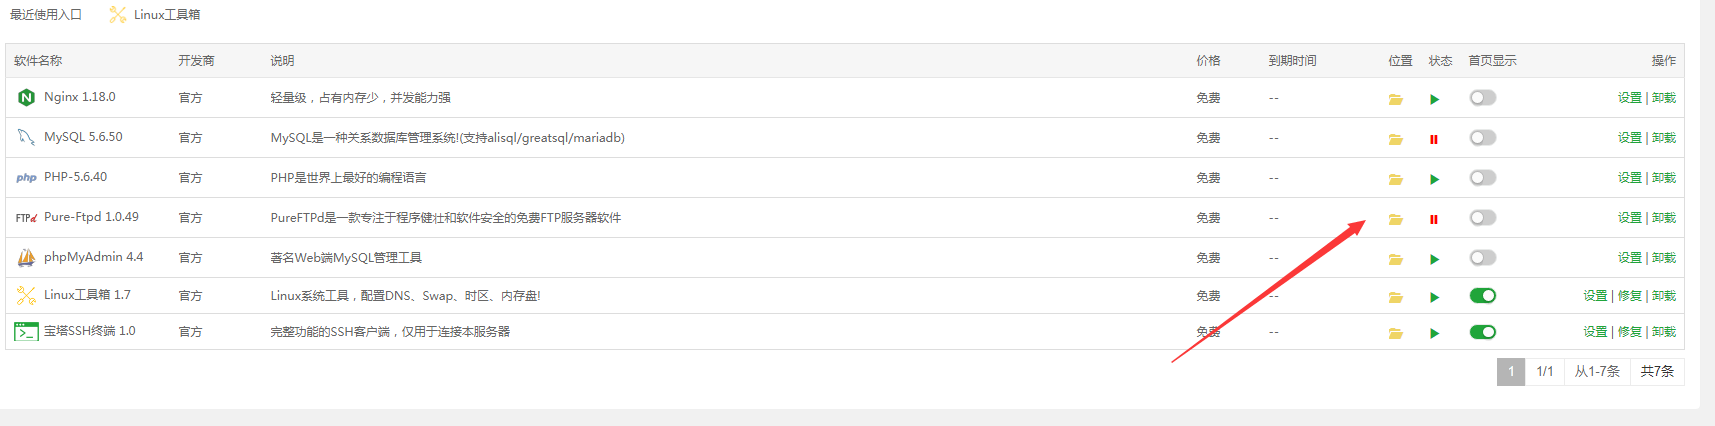The height and width of the screenshot is (426, 1715).
Task: Toggle off 宝塔SSH终端 homepage display
Action: coord(1482,332)
